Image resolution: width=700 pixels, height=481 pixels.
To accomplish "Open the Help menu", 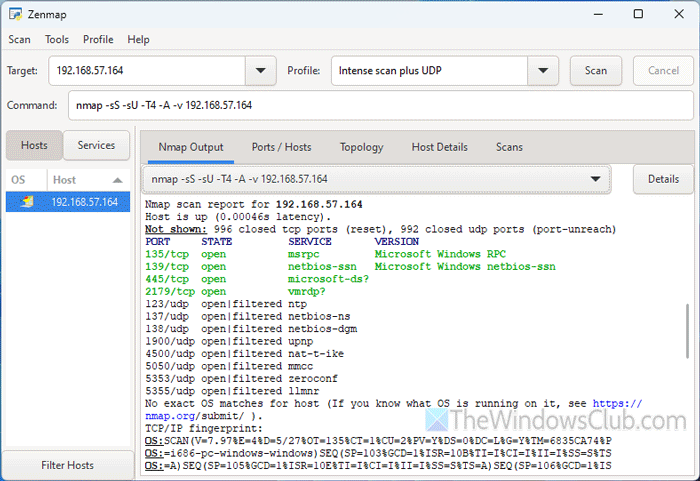I will [x=138, y=39].
